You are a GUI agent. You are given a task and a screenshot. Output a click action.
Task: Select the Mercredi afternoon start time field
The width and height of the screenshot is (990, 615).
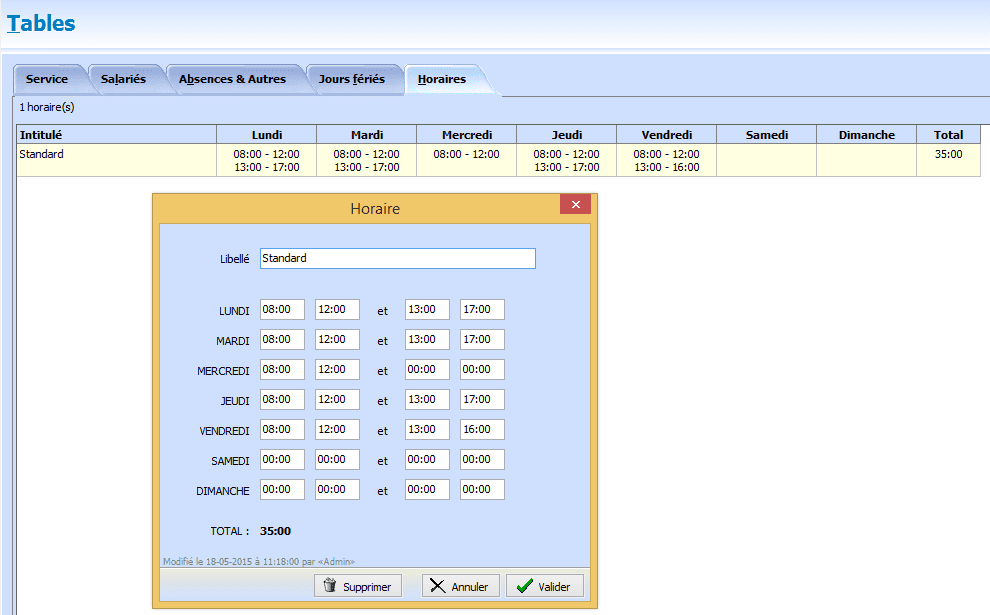pos(427,370)
